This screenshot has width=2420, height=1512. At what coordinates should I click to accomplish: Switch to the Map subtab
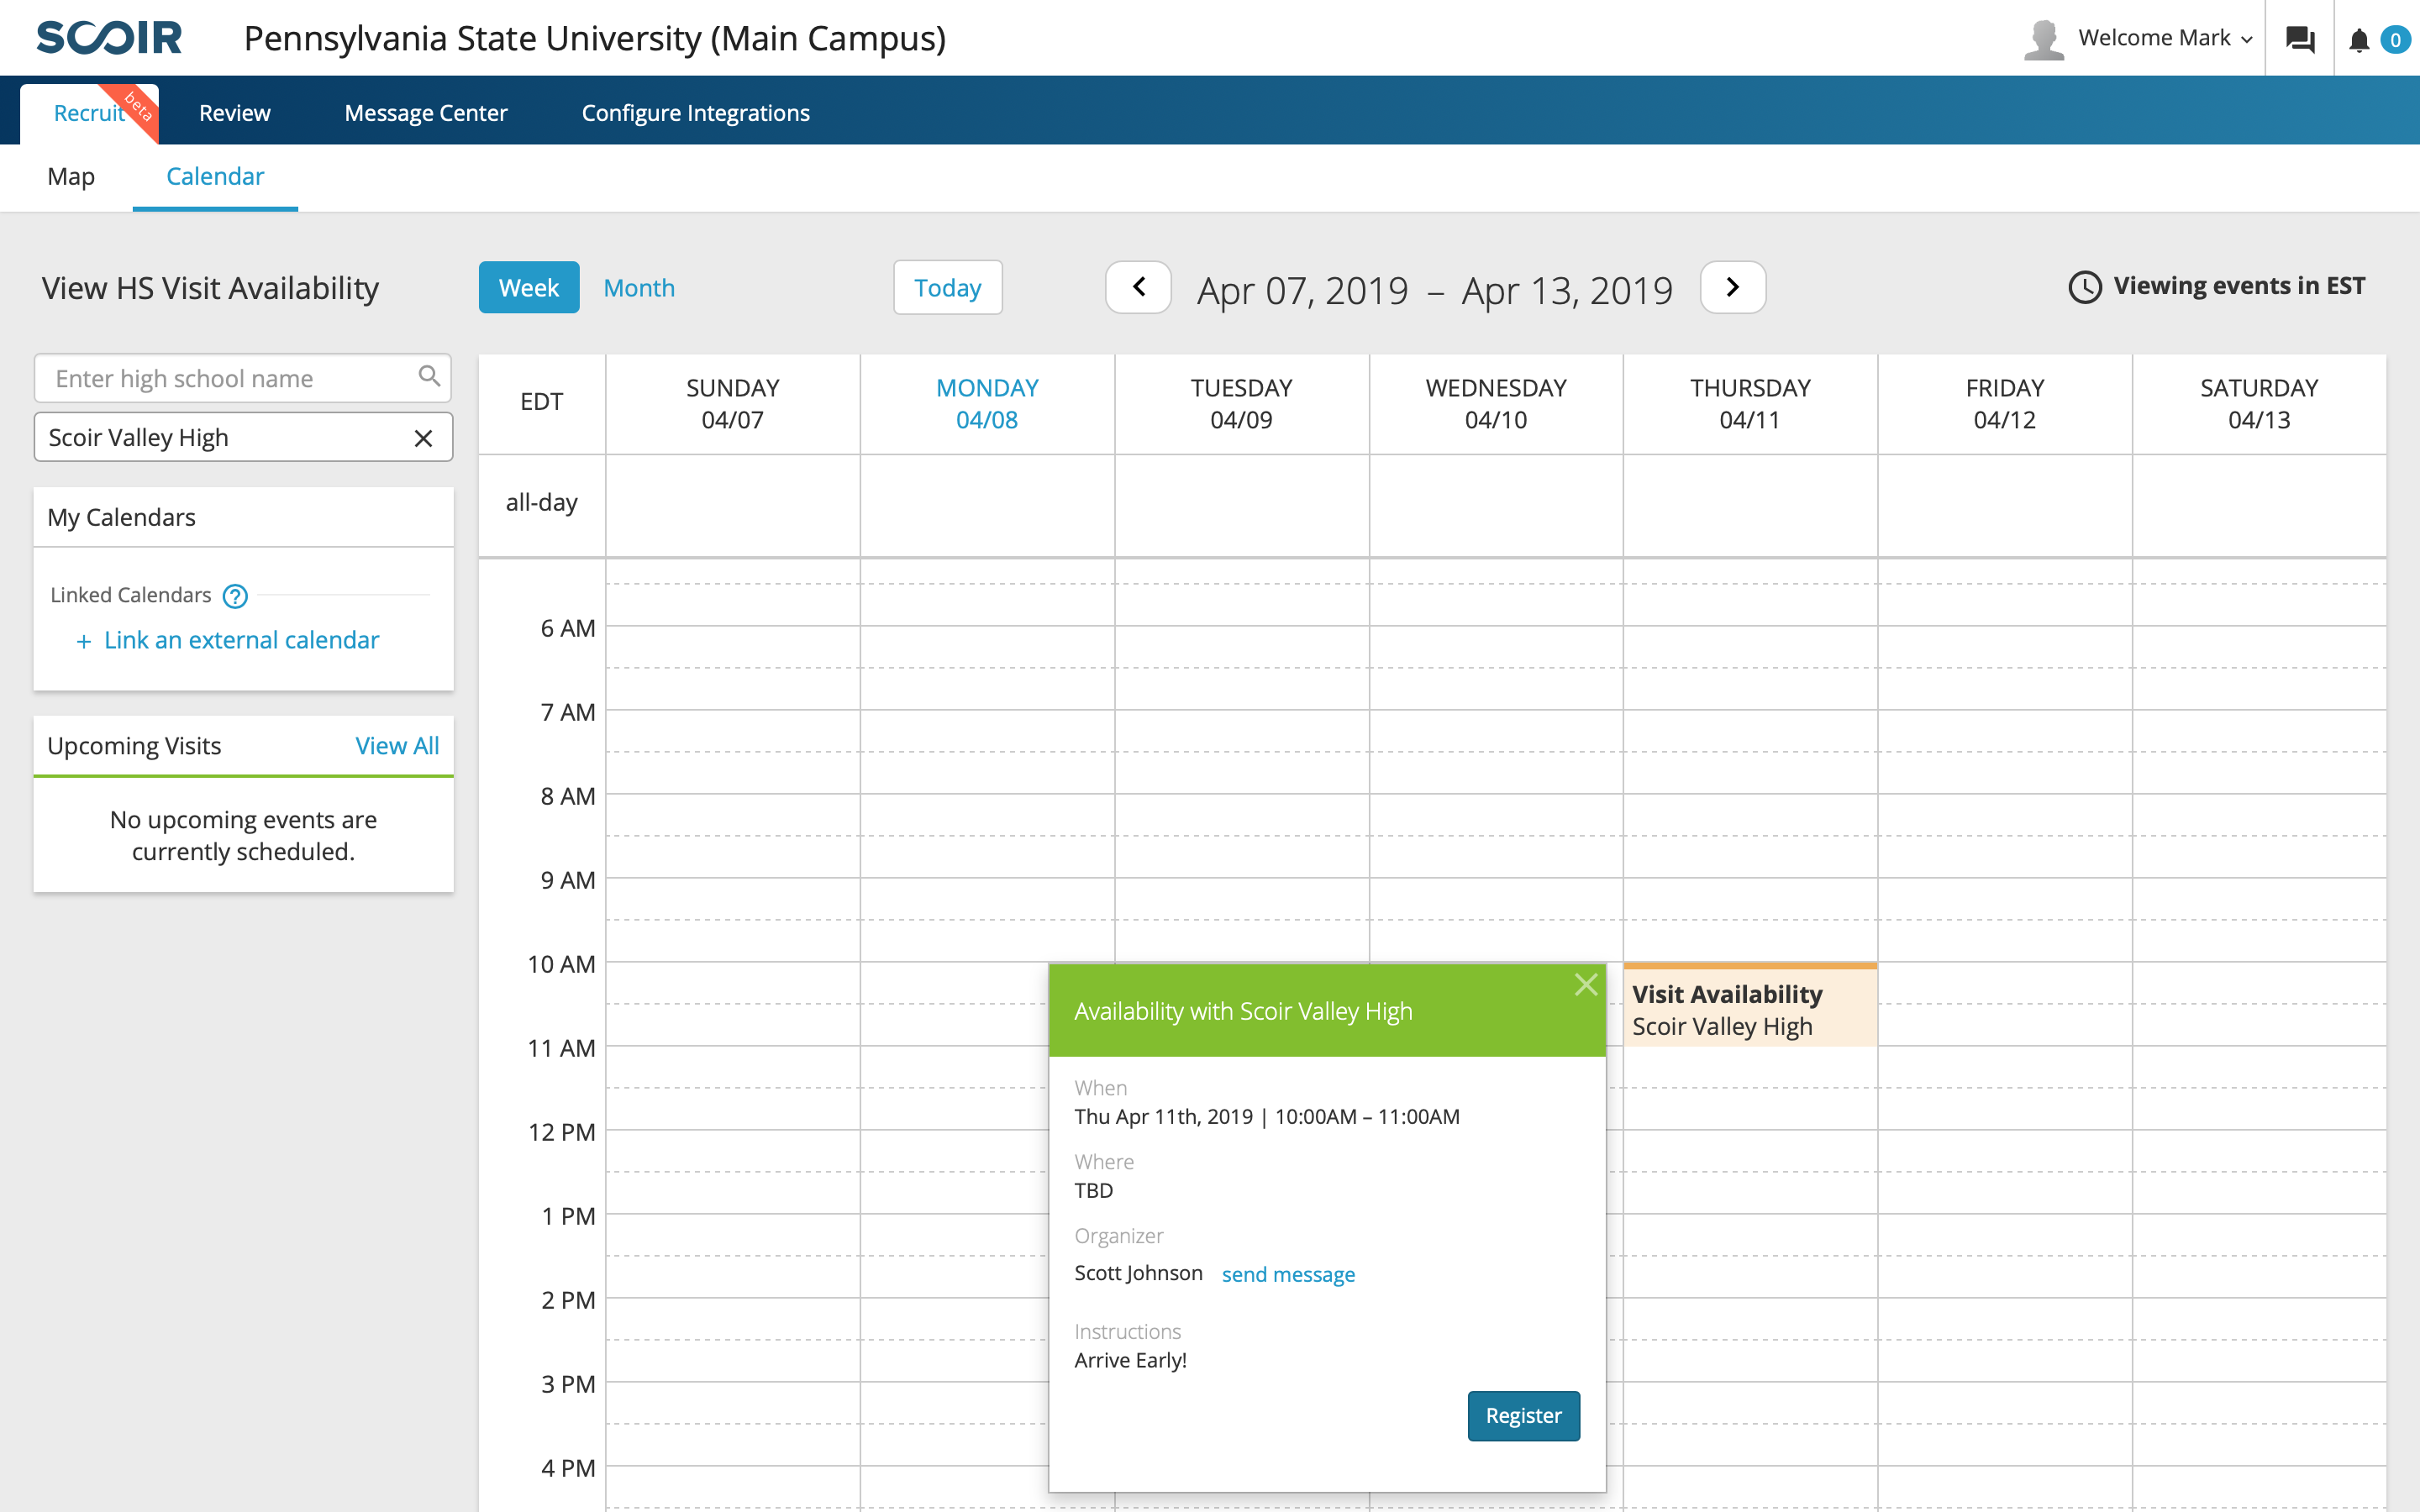click(x=71, y=176)
